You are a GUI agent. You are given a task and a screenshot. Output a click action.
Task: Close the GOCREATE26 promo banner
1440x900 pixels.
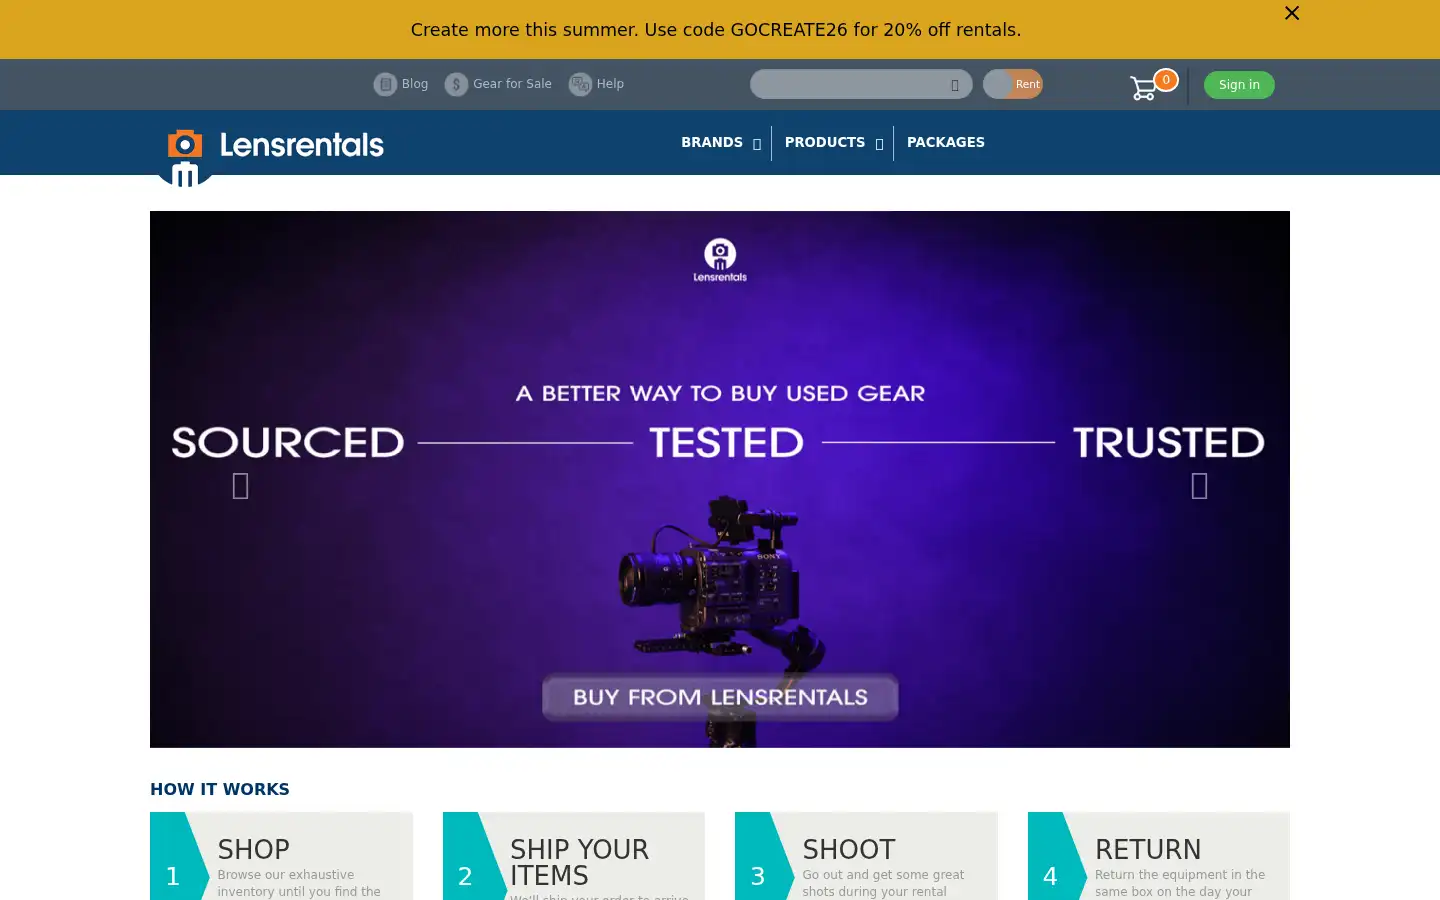coord(1292,13)
